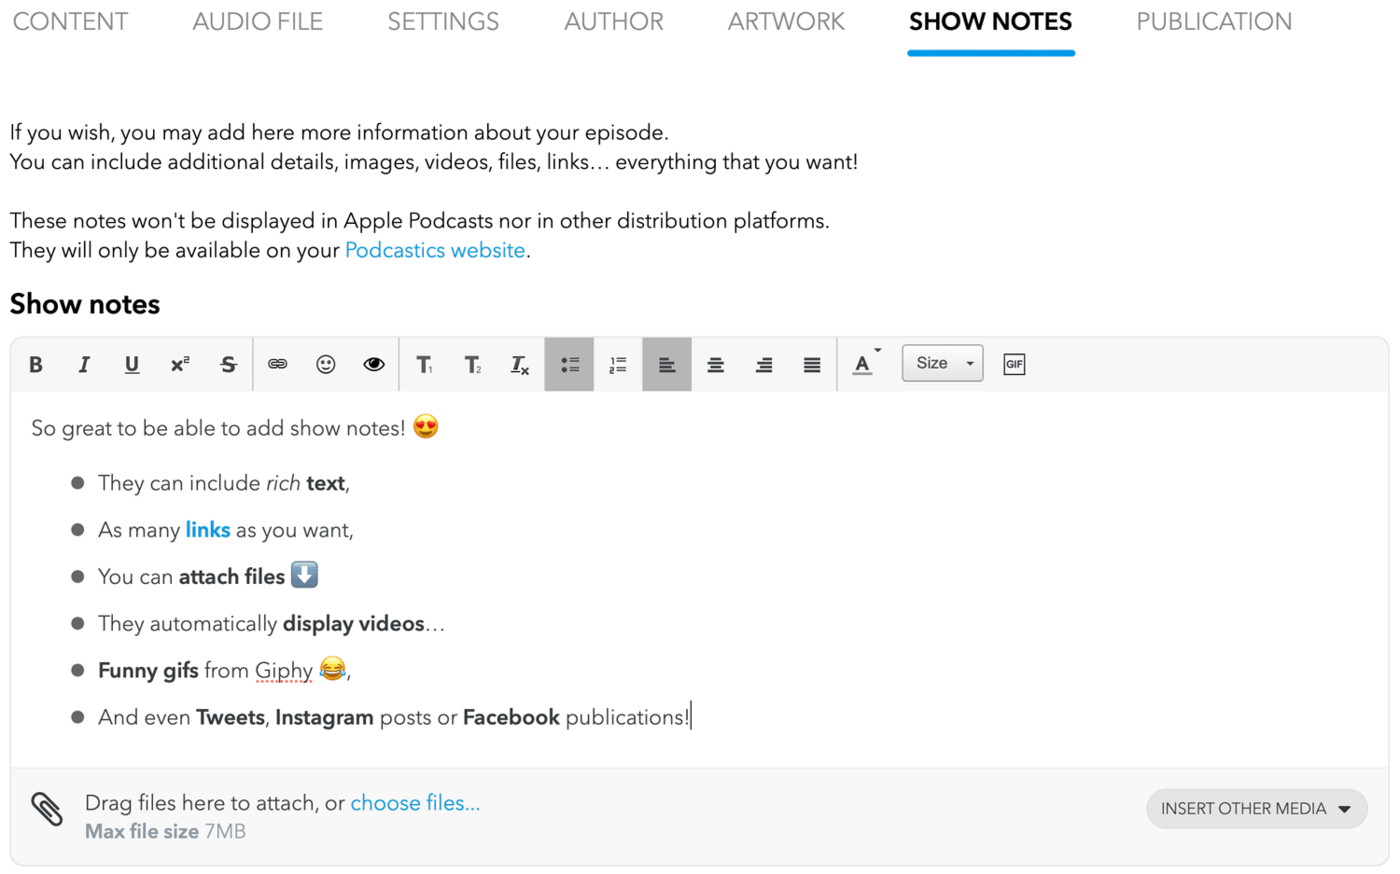
Task: Click the down-arrow emoji after attach files
Action: coord(304,575)
